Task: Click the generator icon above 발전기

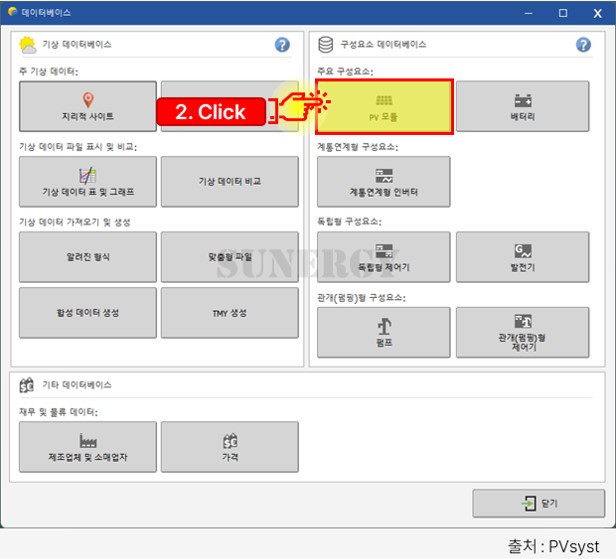Action: click(x=523, y=251)
